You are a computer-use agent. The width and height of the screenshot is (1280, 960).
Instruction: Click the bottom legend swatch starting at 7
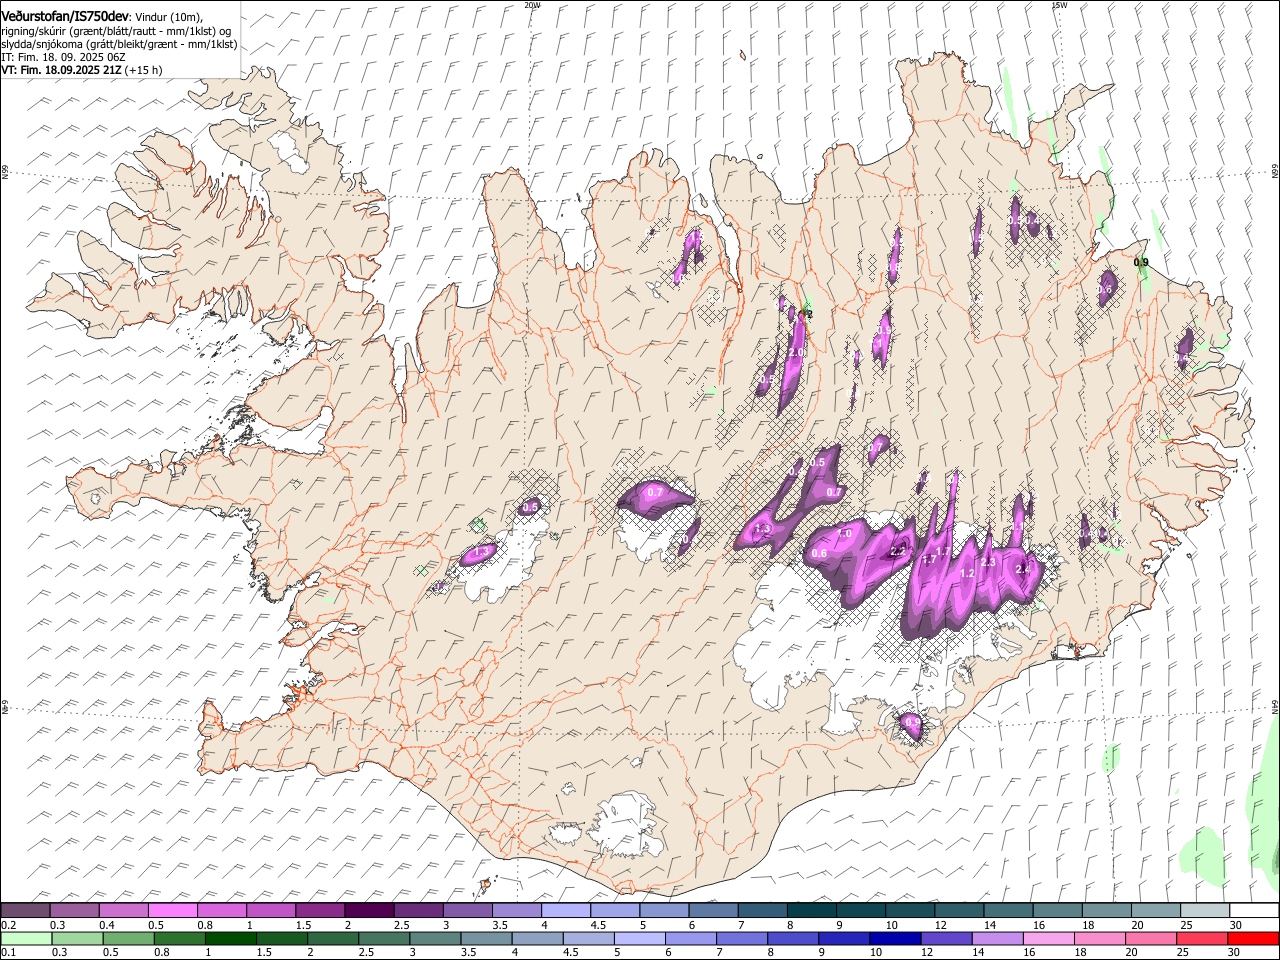click(742, 938)
